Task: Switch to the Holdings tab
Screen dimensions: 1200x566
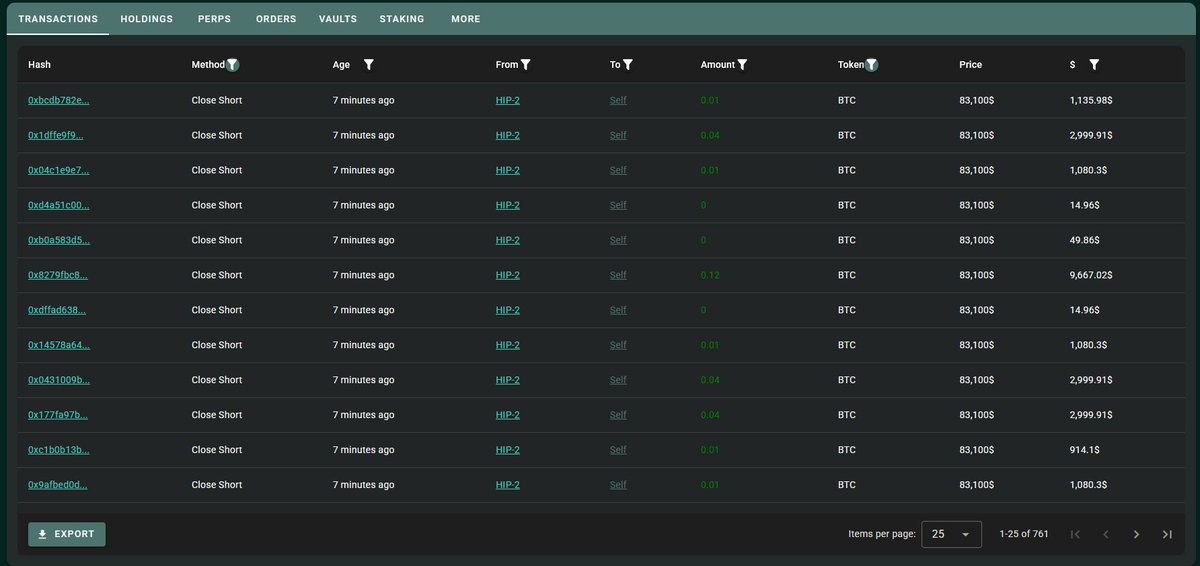Action: coord(147,19)
